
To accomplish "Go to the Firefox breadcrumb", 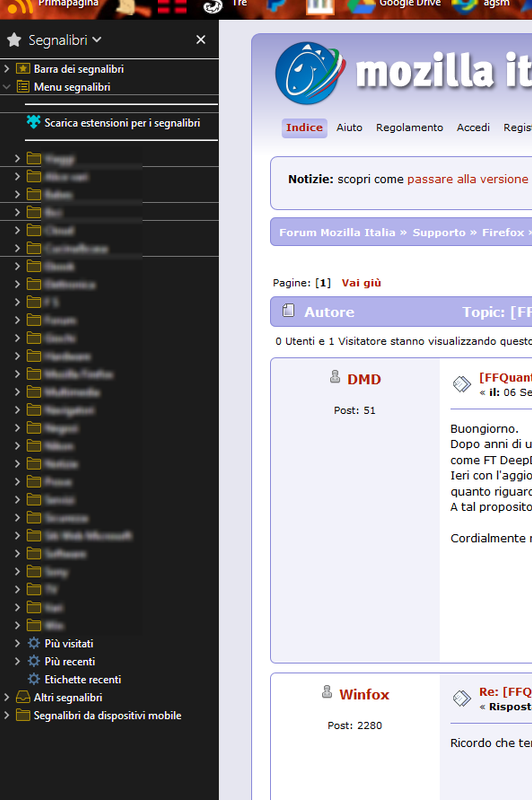I will coord(503,232).
